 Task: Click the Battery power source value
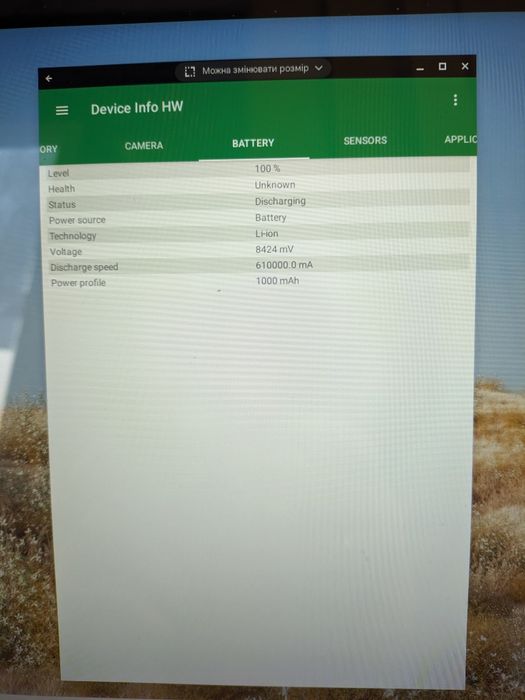click(x=271, y=217)
